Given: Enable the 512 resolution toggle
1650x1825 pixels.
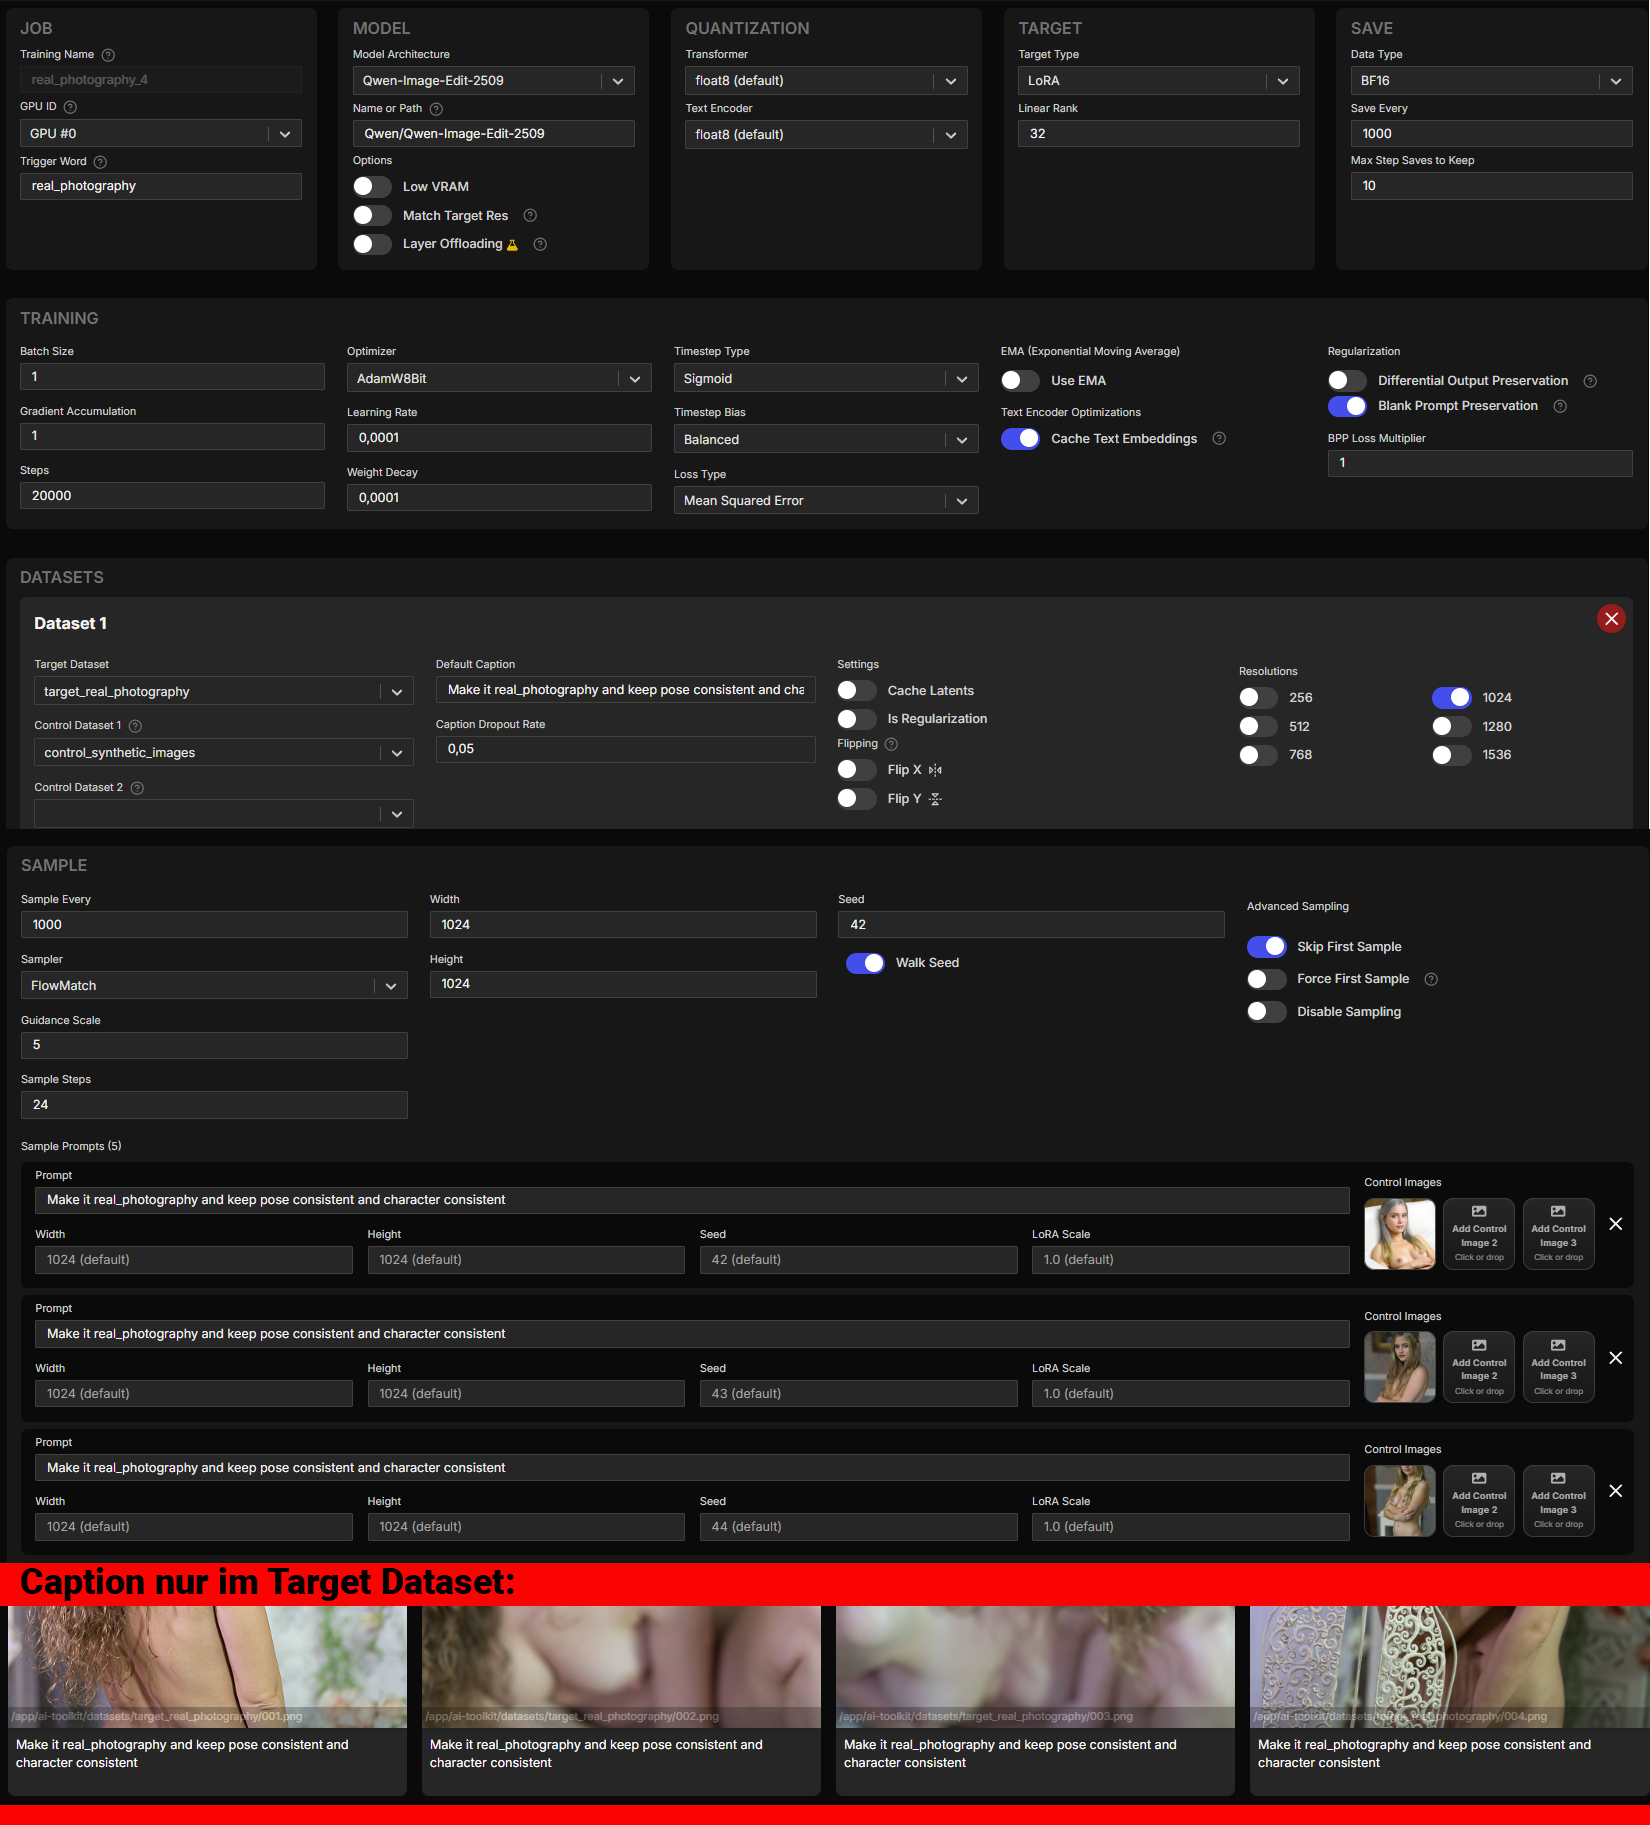Looking at the screenshot, I should 1257,727.
